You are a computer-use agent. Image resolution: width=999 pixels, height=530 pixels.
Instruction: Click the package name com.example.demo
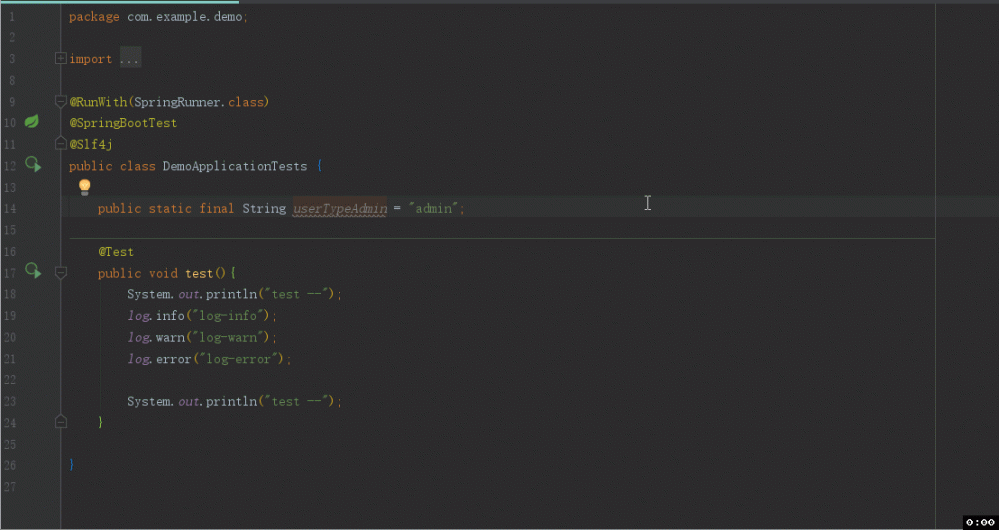point(186,17)
